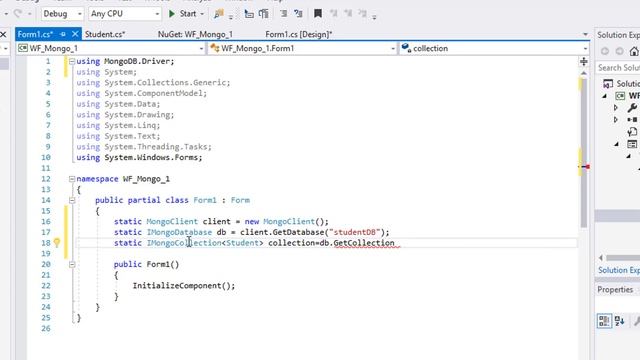
Task: Toggle Alphabetical sort in Properties panel
Action: 620,321
